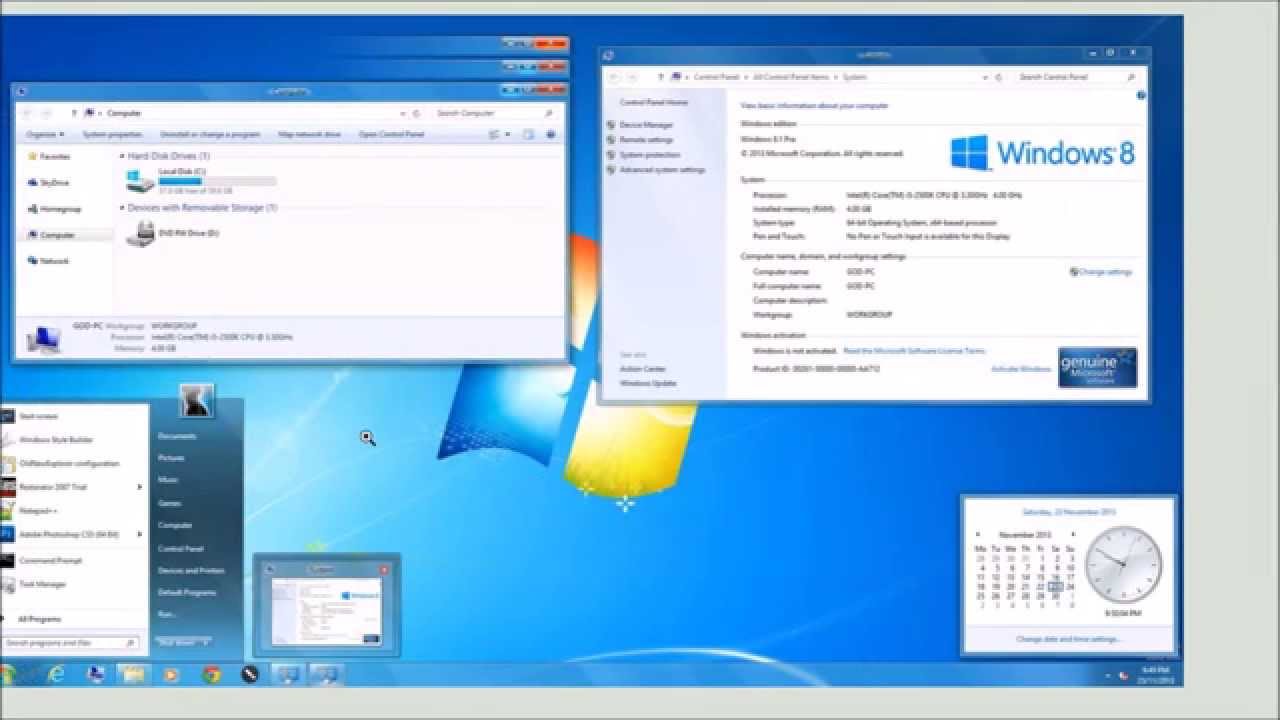This screenshot has height=720, width=1280.
Task: Open Advanced system settings link
Action: click(662, 170)
